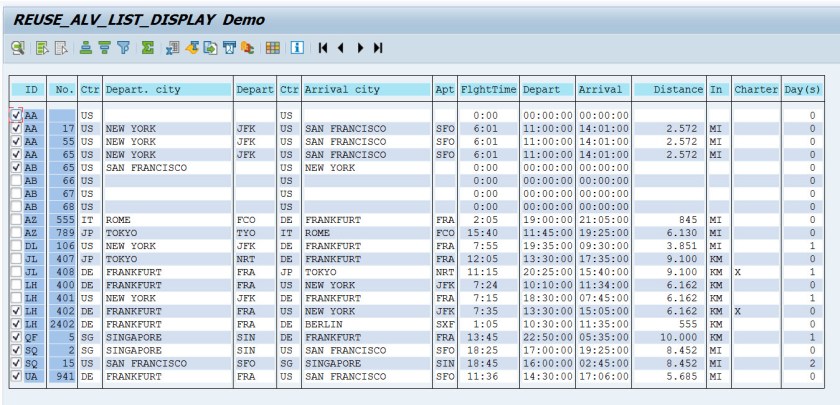The height and width of the screenshot is (405, 840).
Task: Click flight number 2402 cell
Action: click(62, 324)
